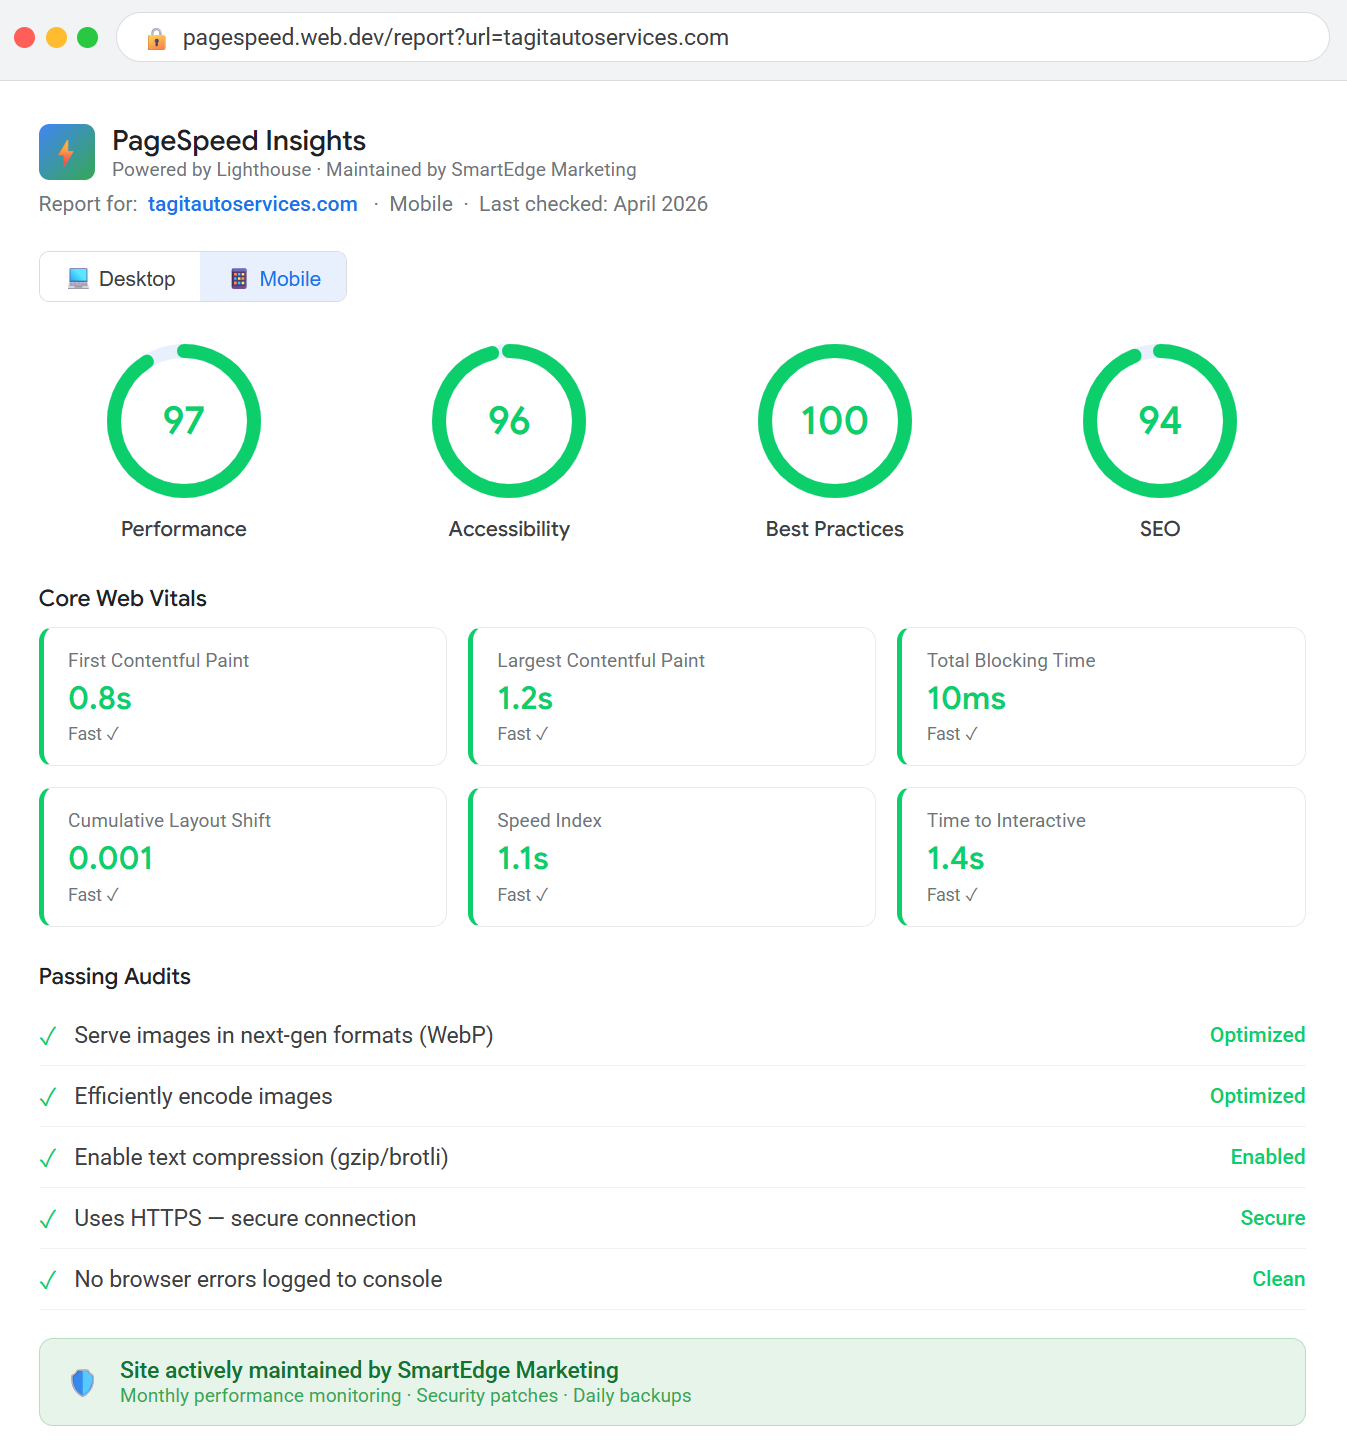The image size is (1347, 1443).
Task: Click the SEO score gauge 94
Action: (1160, 421)
